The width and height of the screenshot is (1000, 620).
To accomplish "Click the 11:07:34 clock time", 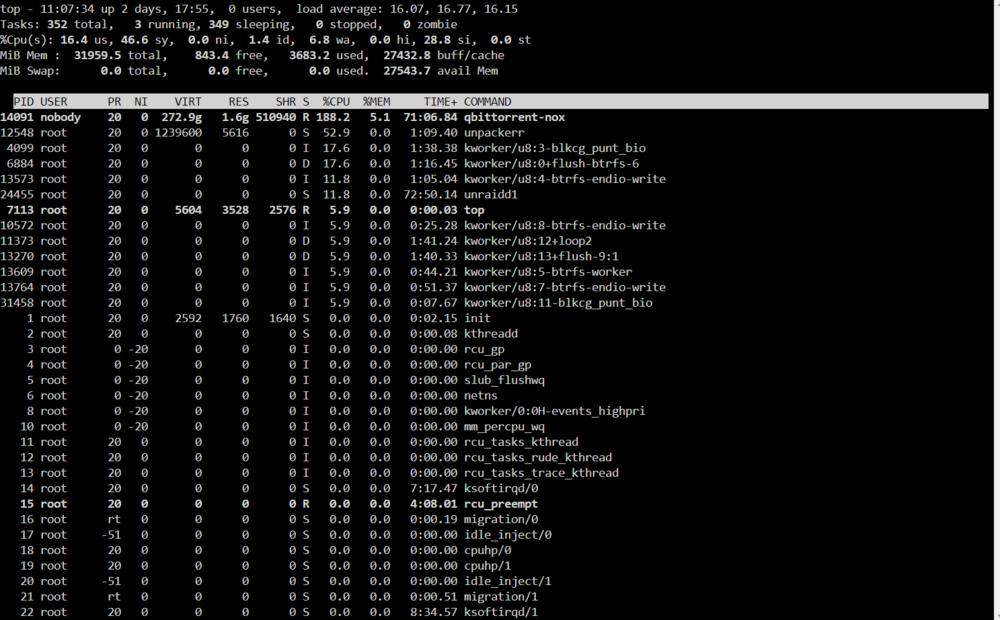I will point(67,9).
